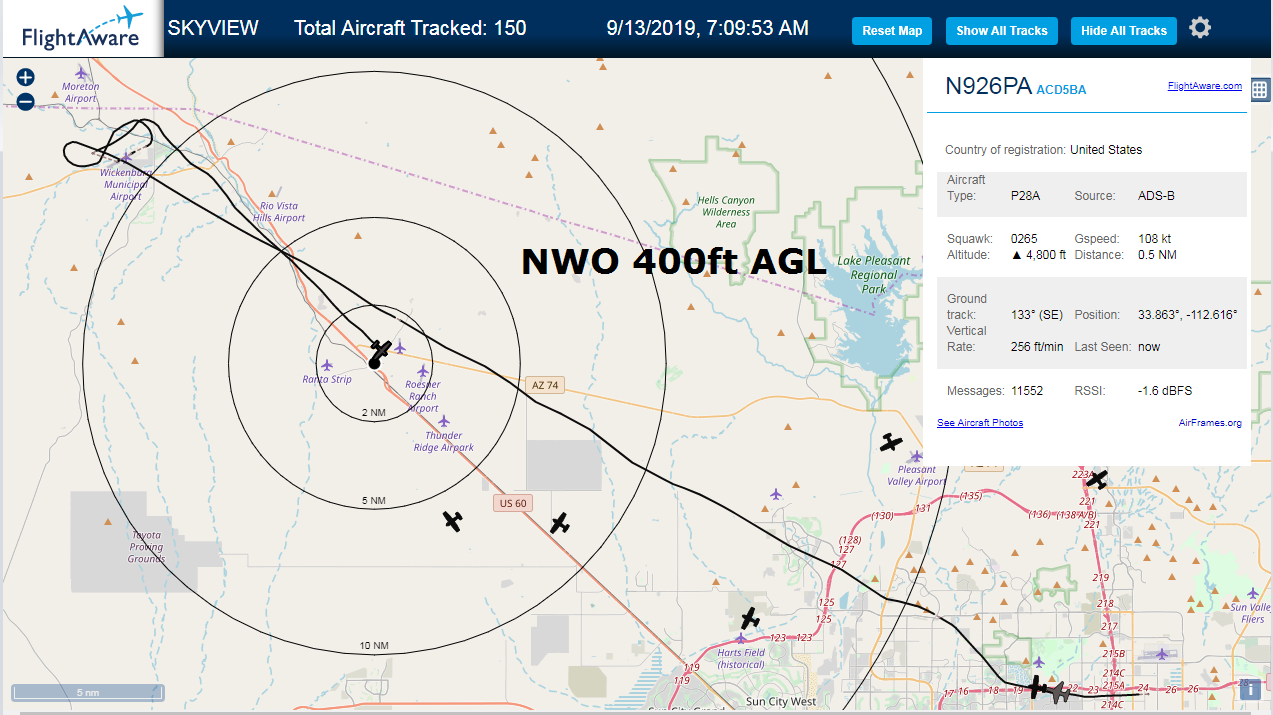Click the FlightAware logo
The width and height of the screenshot is (1273, 715).
(x=81, y=29)
